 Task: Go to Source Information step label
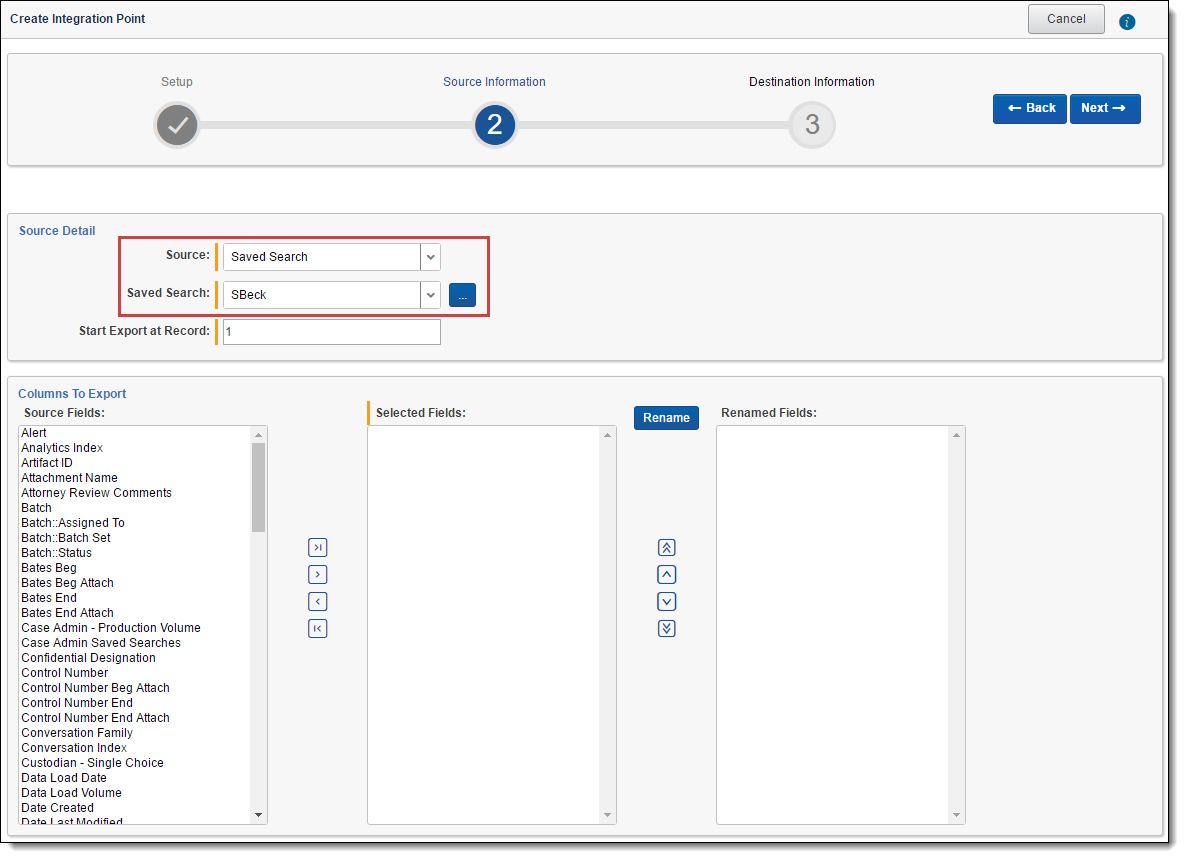coord(494,82)
